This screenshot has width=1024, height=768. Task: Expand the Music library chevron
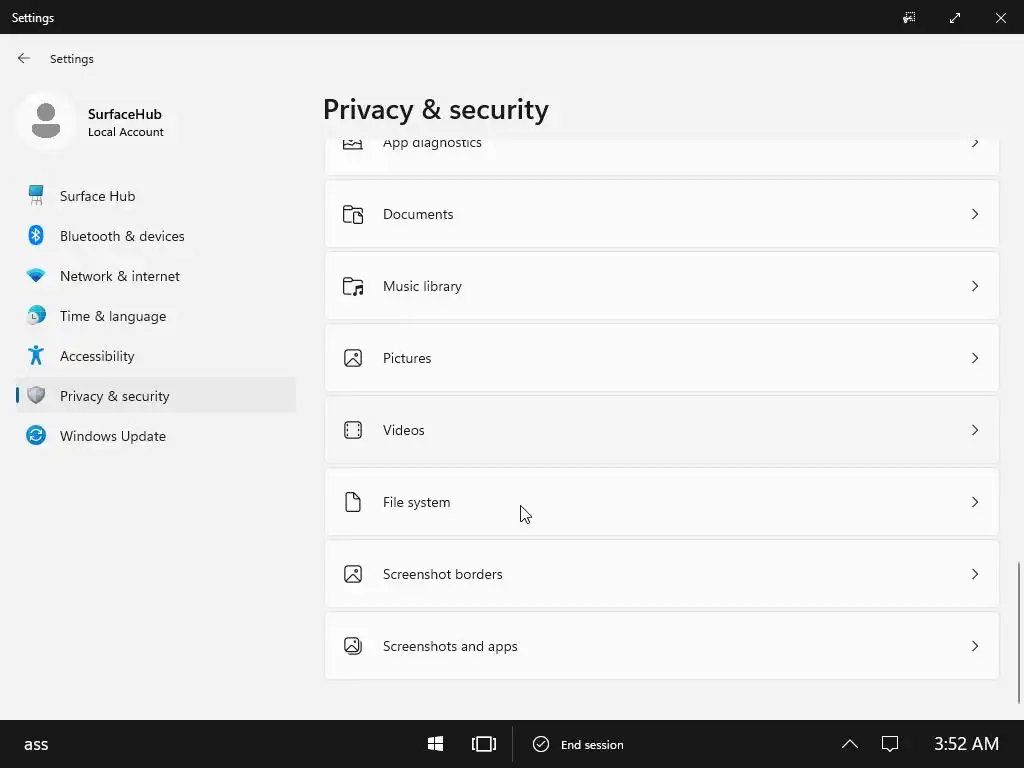[x=975, y=286]
